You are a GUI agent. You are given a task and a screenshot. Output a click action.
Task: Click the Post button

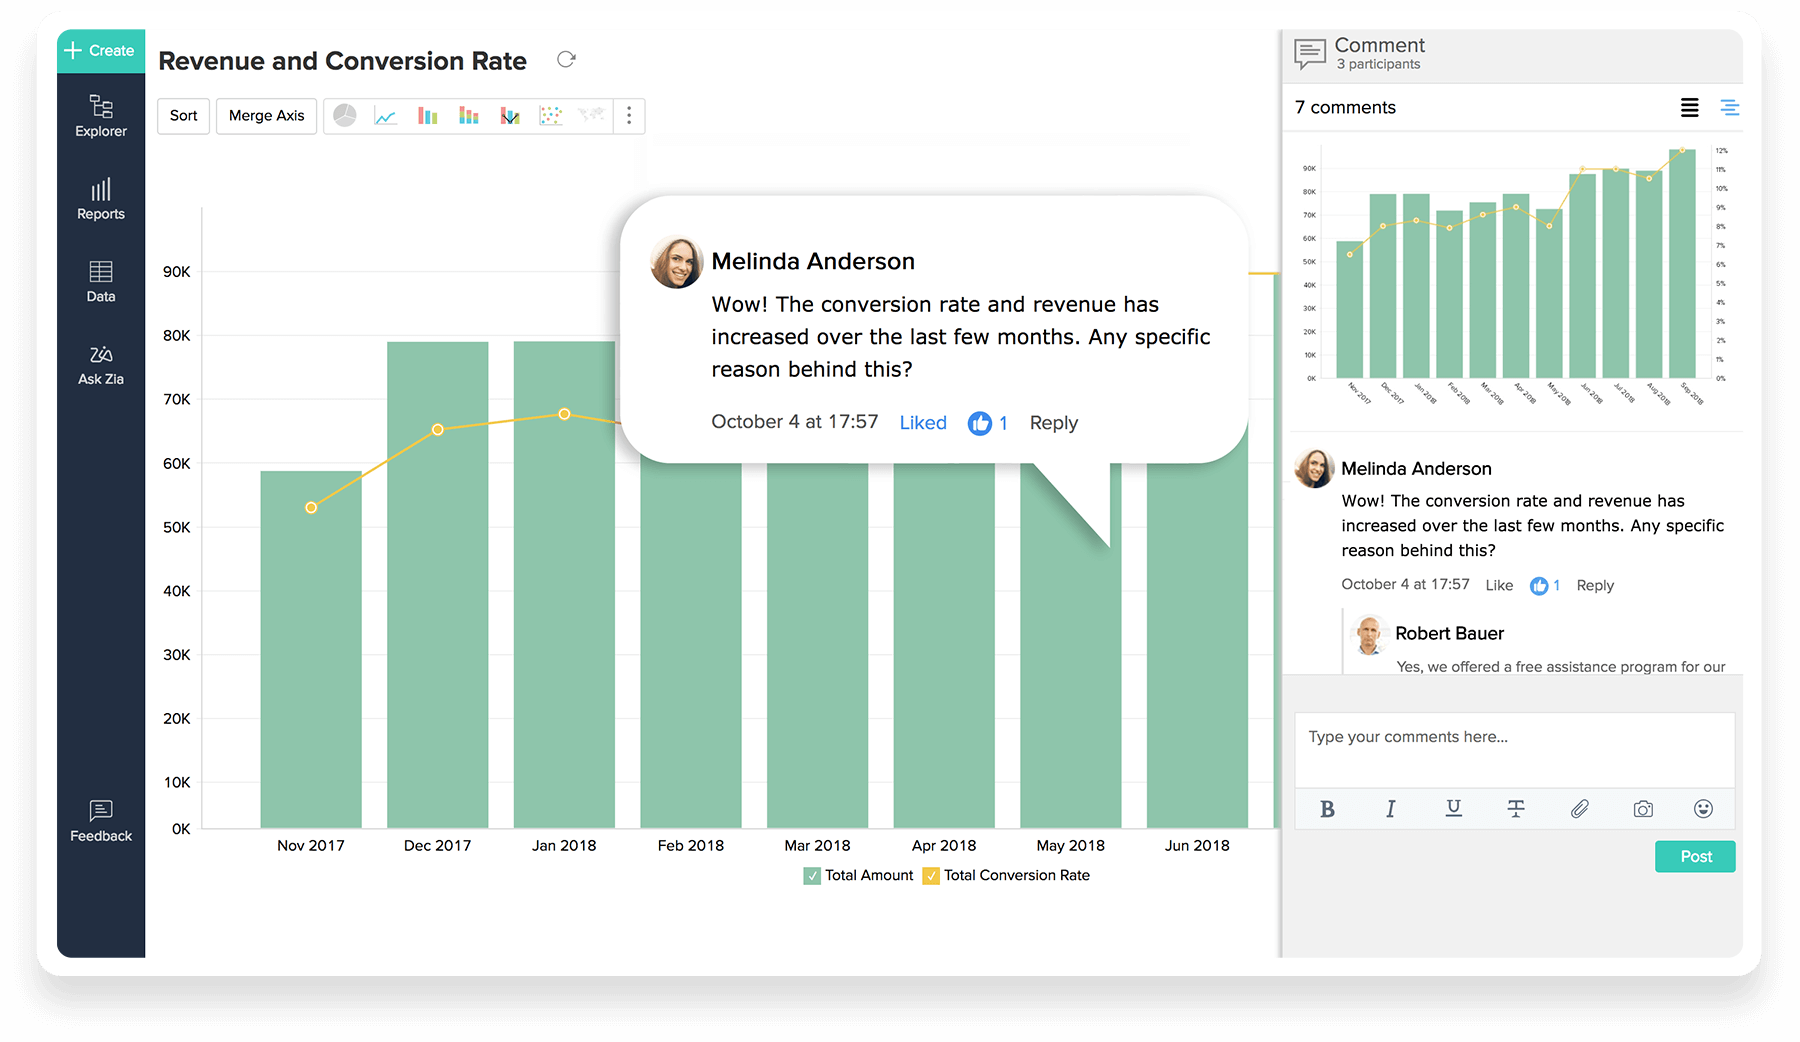tap(1695, 857)
